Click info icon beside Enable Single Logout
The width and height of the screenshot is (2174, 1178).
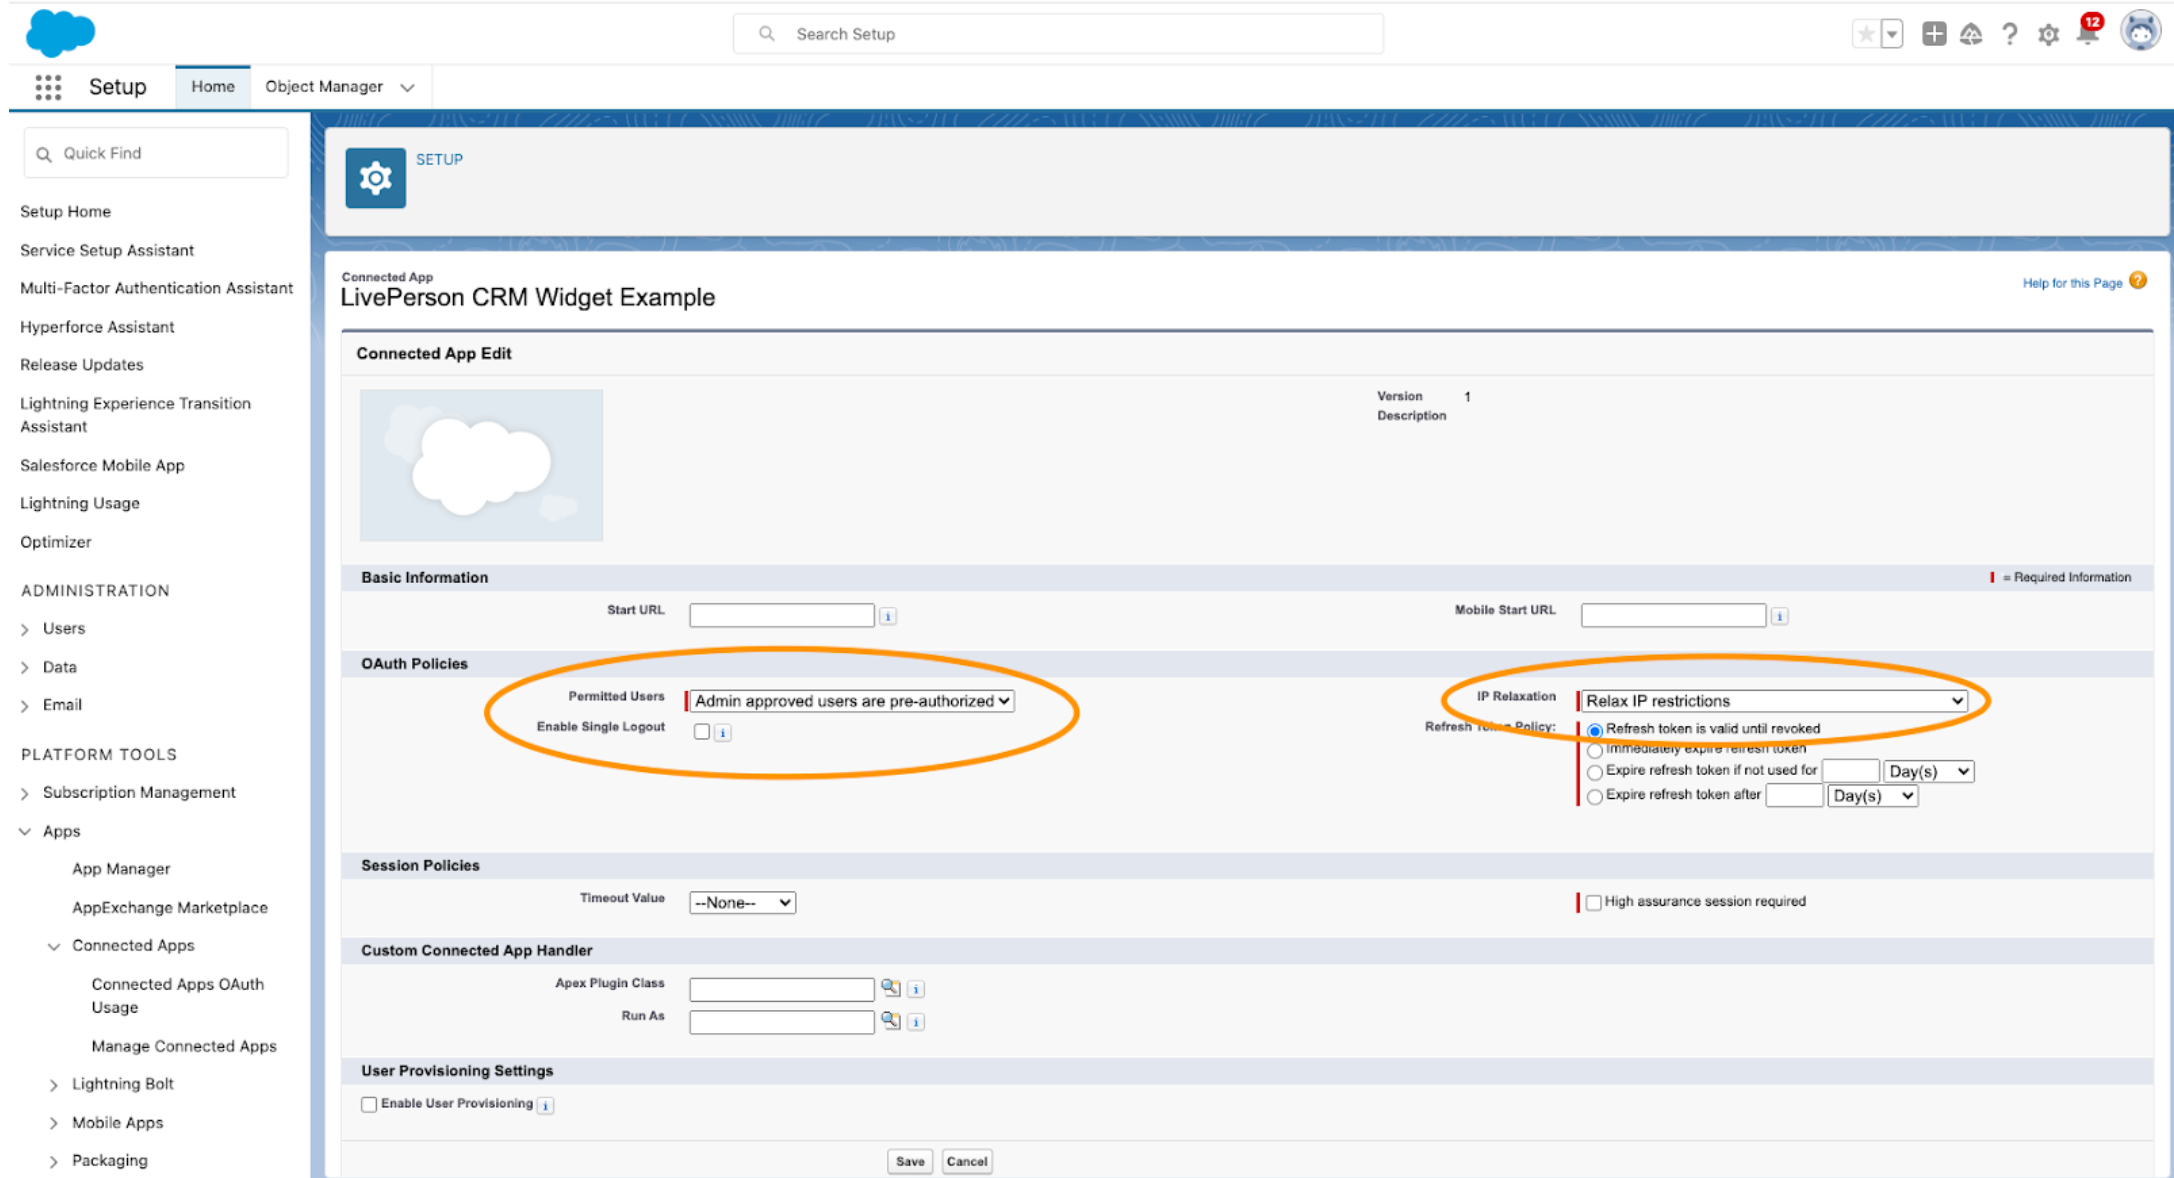723,733
